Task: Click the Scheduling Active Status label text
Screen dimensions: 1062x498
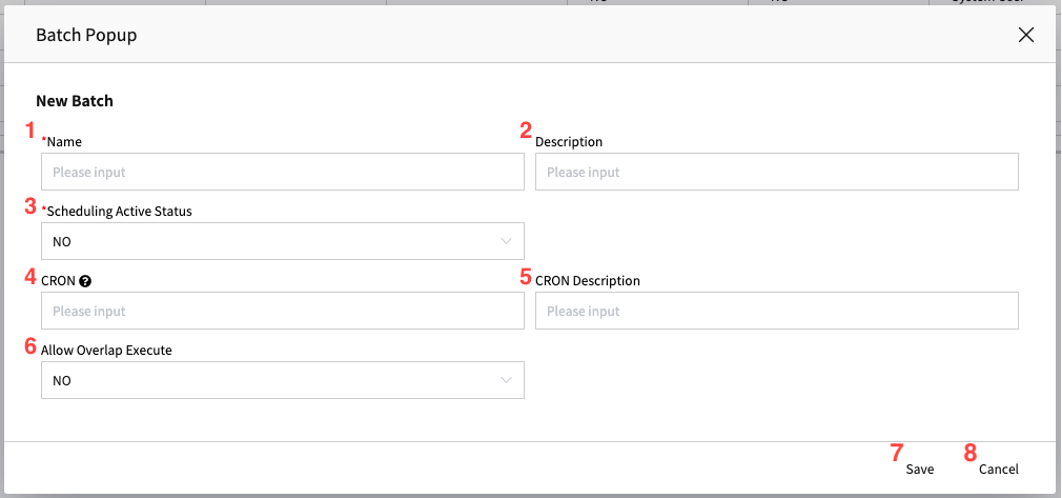Action: coord(116,211)
